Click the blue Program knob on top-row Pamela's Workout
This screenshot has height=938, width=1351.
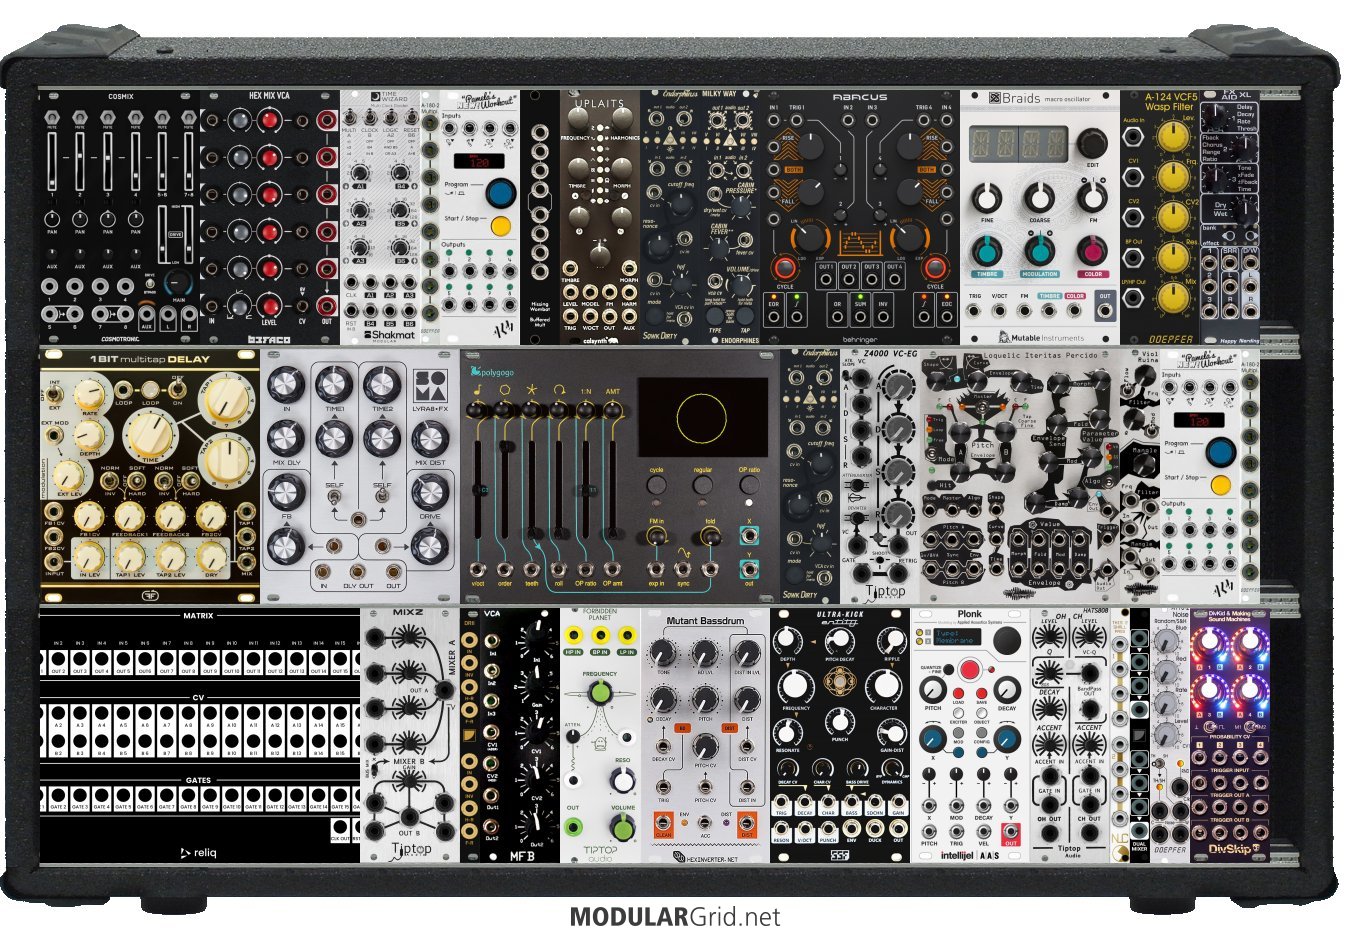(499, 192)
